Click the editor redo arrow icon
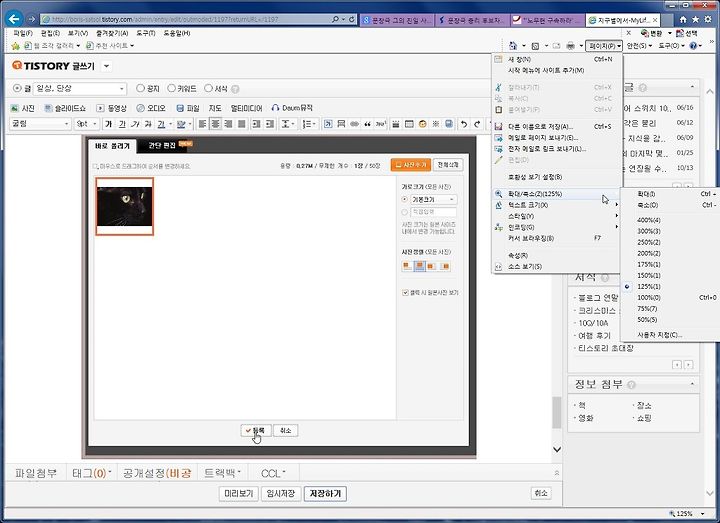The height and width of the screenshot is (523, 720). (477, 124)
